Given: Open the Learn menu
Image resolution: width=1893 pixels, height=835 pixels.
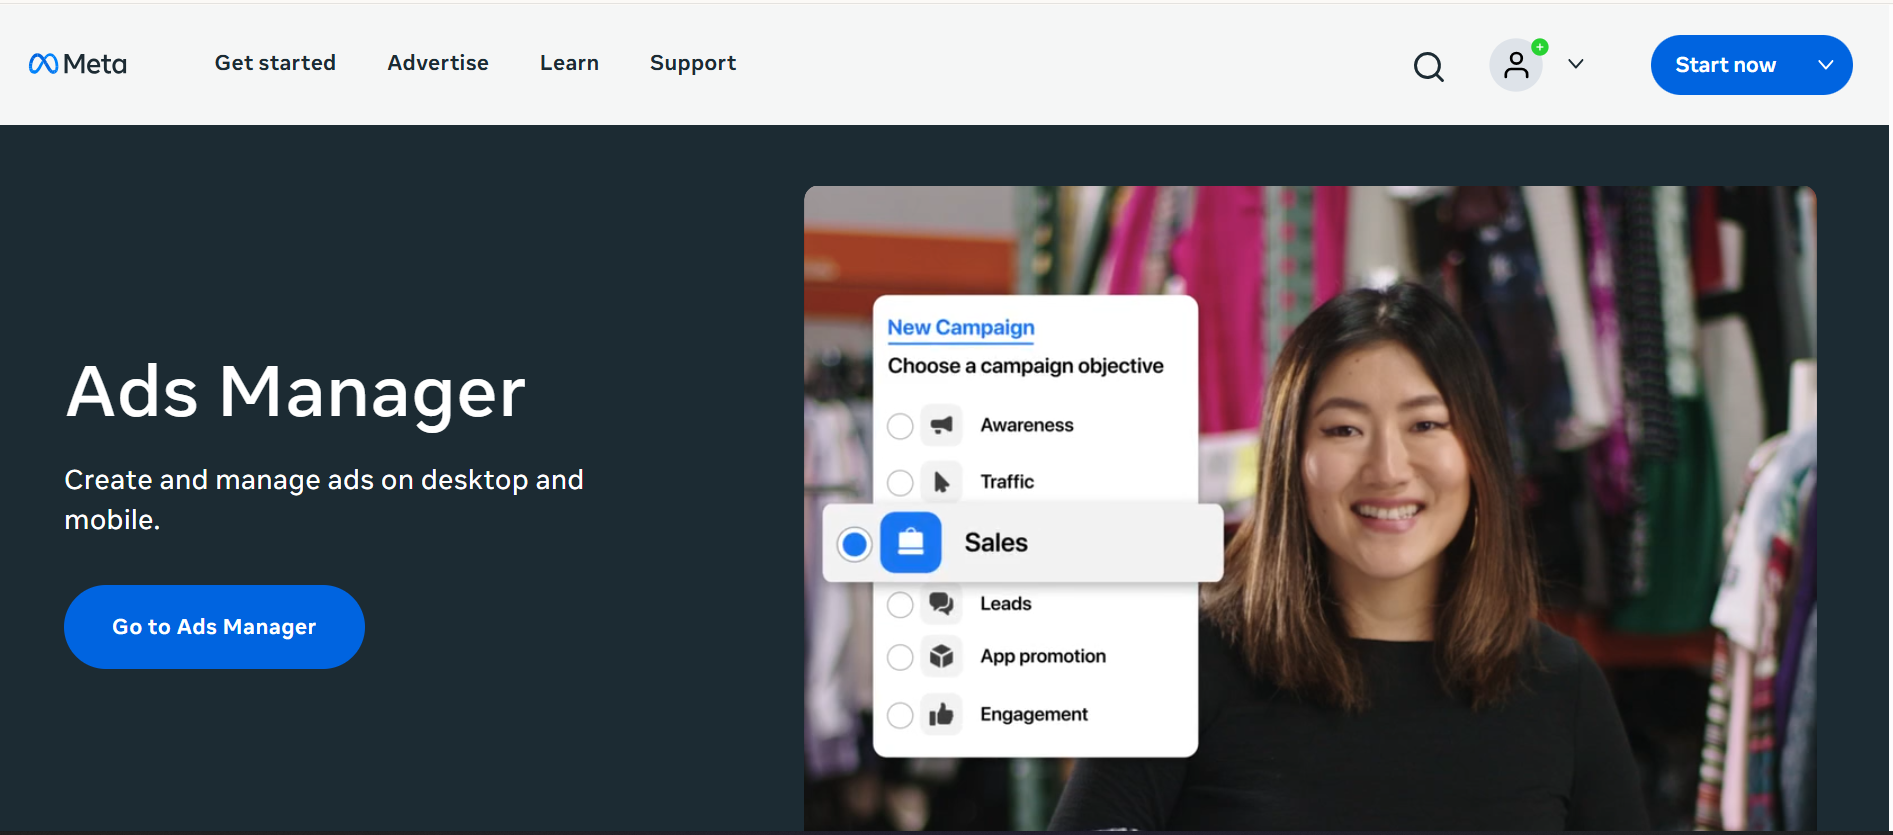Looking at the screenshot, I should coord(569,63).
